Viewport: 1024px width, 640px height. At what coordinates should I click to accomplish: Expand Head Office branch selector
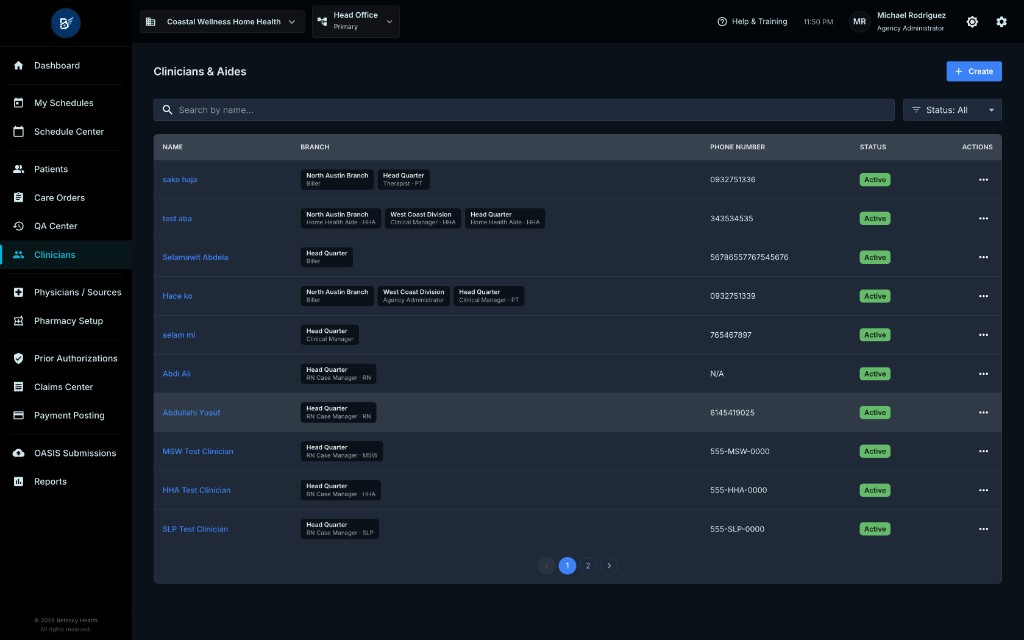(356, 21)
